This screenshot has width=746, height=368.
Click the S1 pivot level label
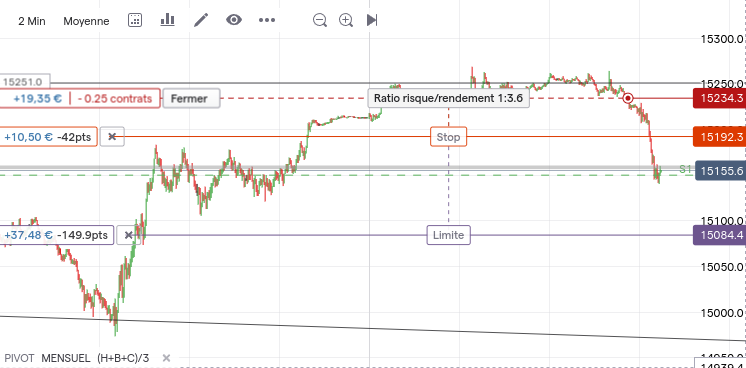coord(685,169)
